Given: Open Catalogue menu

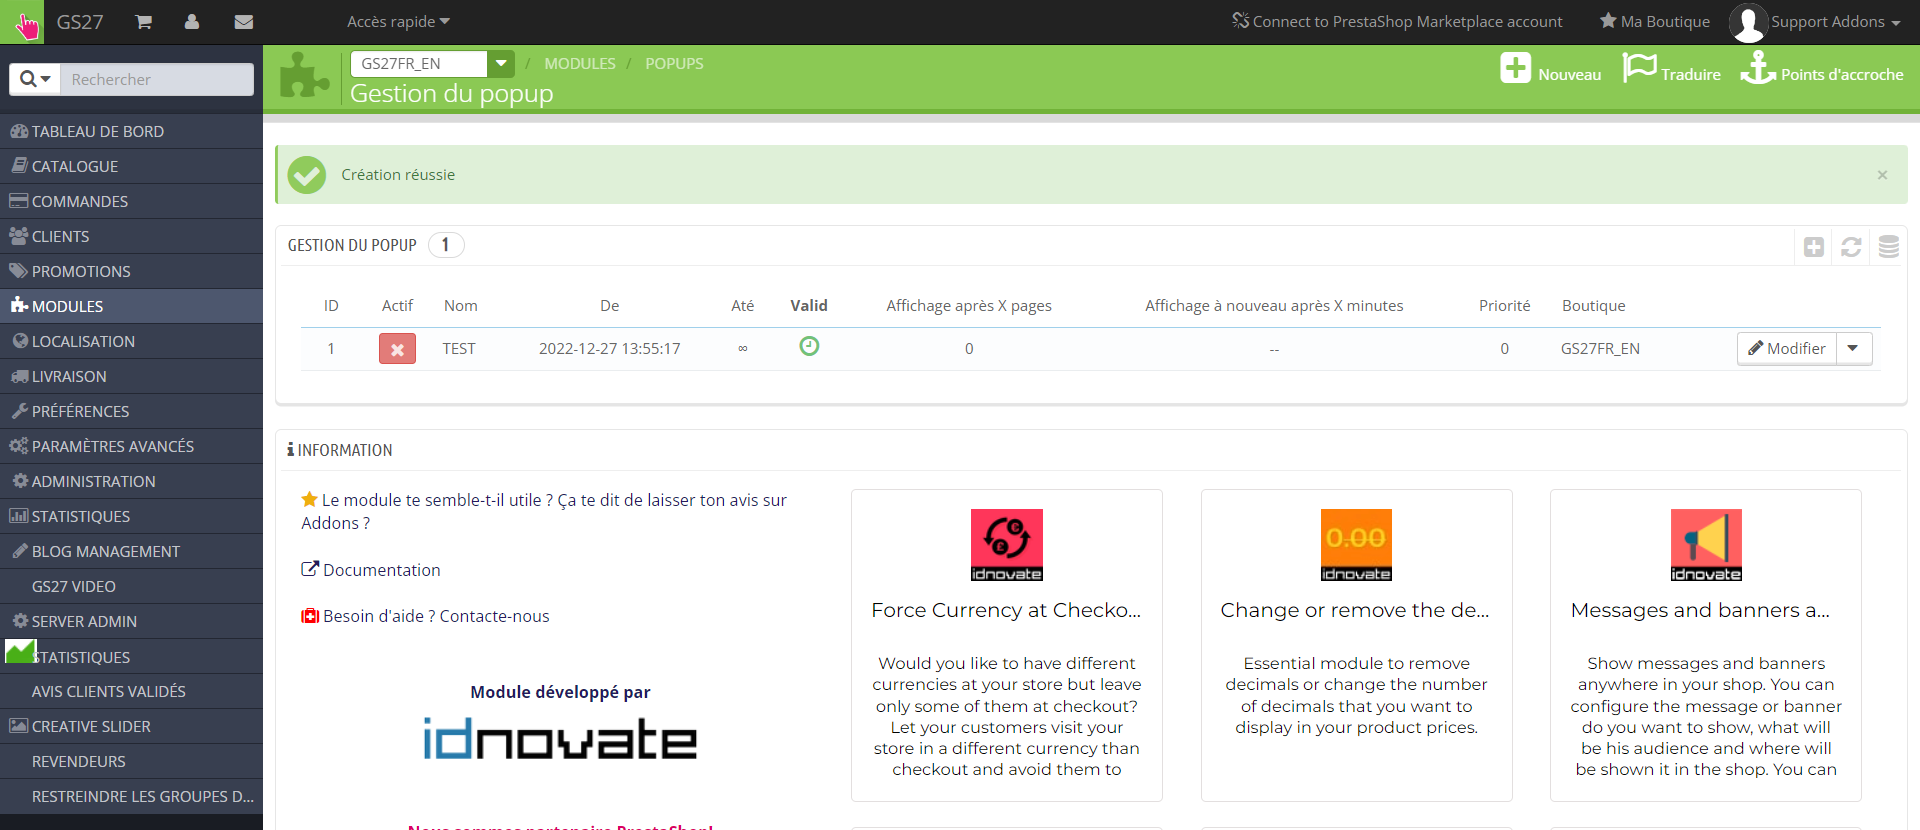Looking at the screenshot, I should [131, 166].
